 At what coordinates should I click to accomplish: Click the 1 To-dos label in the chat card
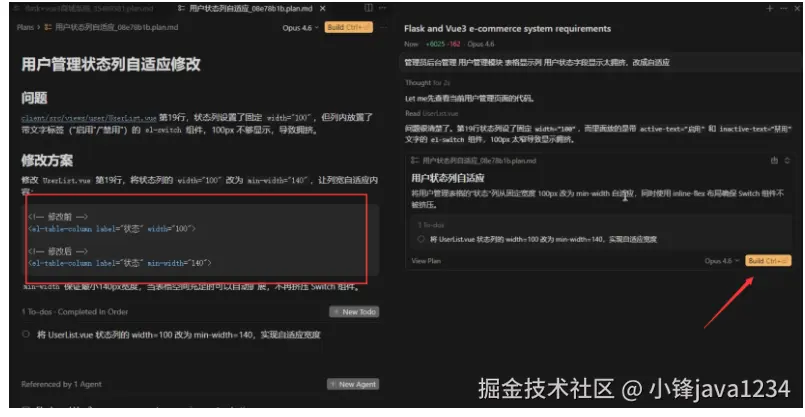tap(431, 225)
